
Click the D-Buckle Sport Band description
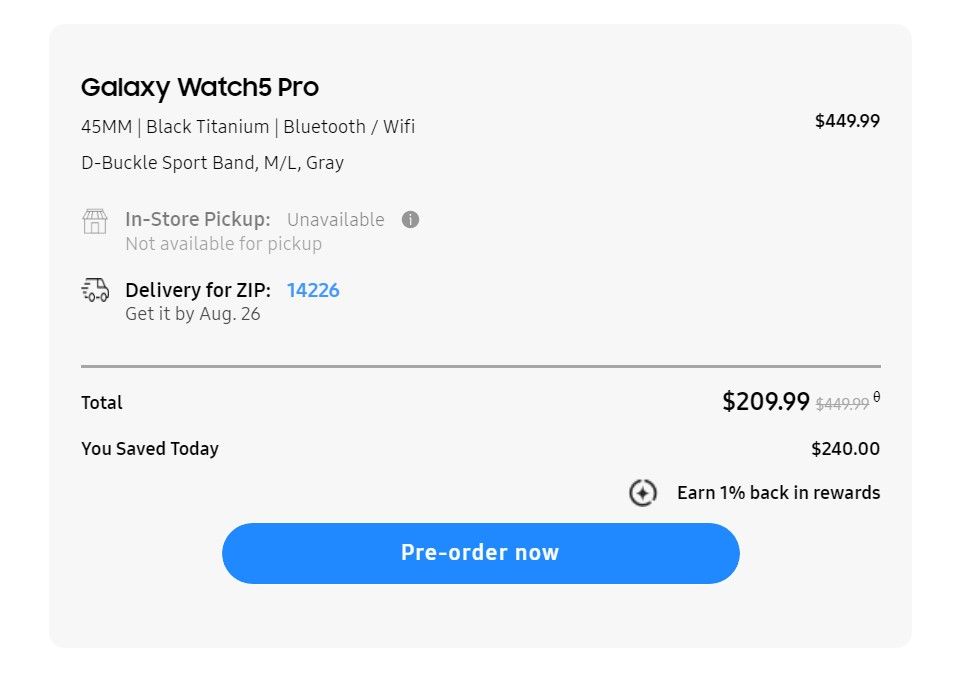pyautogui.click(x=212, y=162)
